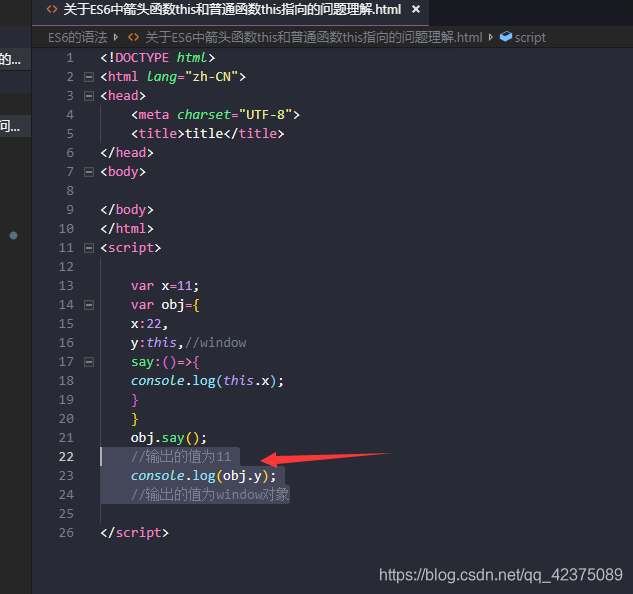Click the '</html>' closing tag
Viewport: 633px width, 594px height.
coord(127,229)
